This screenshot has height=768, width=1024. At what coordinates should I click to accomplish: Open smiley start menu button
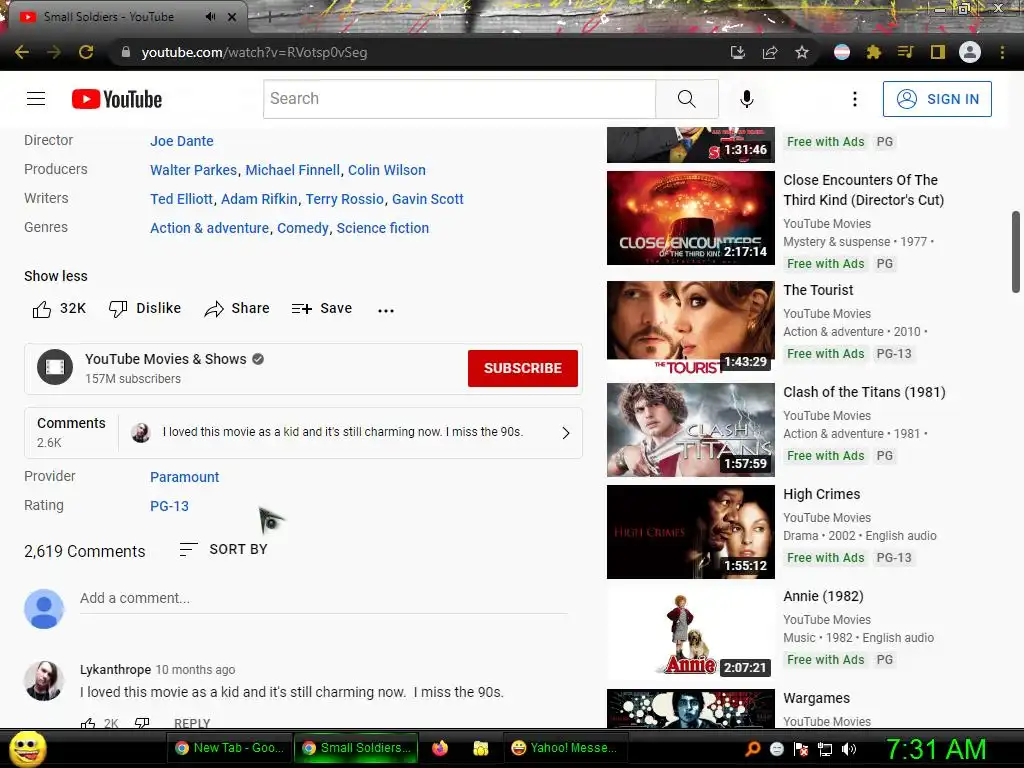click(x=27, y=748)
